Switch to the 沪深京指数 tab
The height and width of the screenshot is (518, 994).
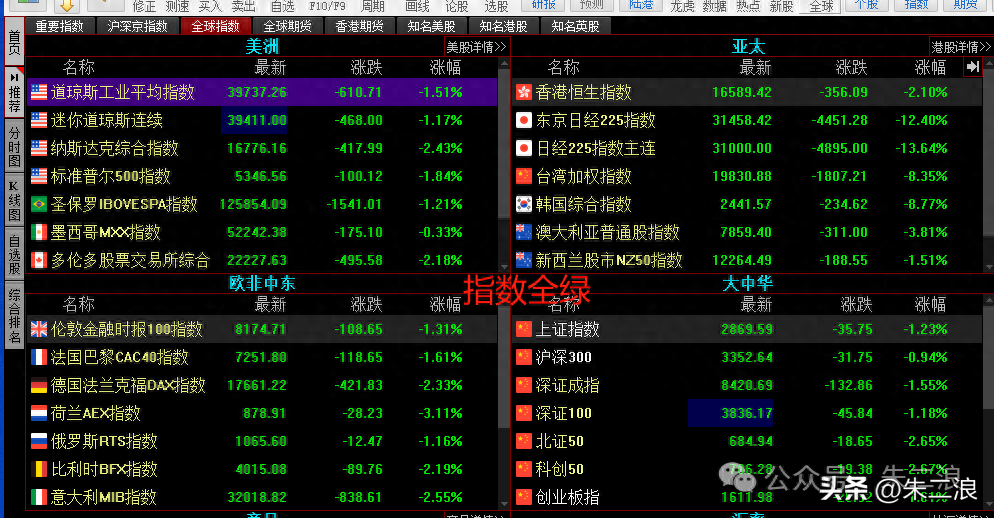pyautogui.click(x=138, y=26)
